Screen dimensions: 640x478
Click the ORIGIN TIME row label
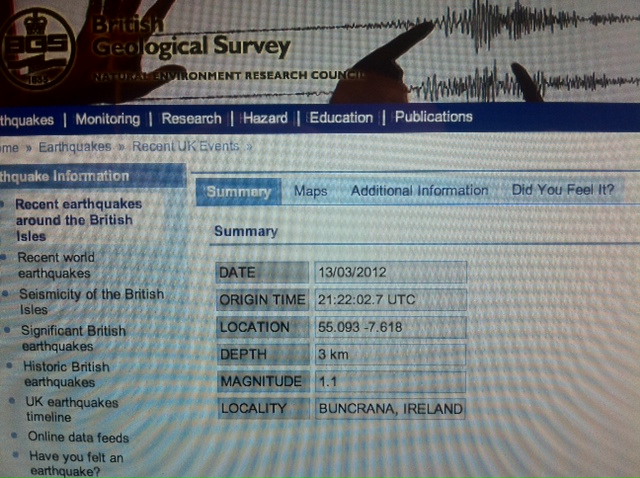(262, 300)
